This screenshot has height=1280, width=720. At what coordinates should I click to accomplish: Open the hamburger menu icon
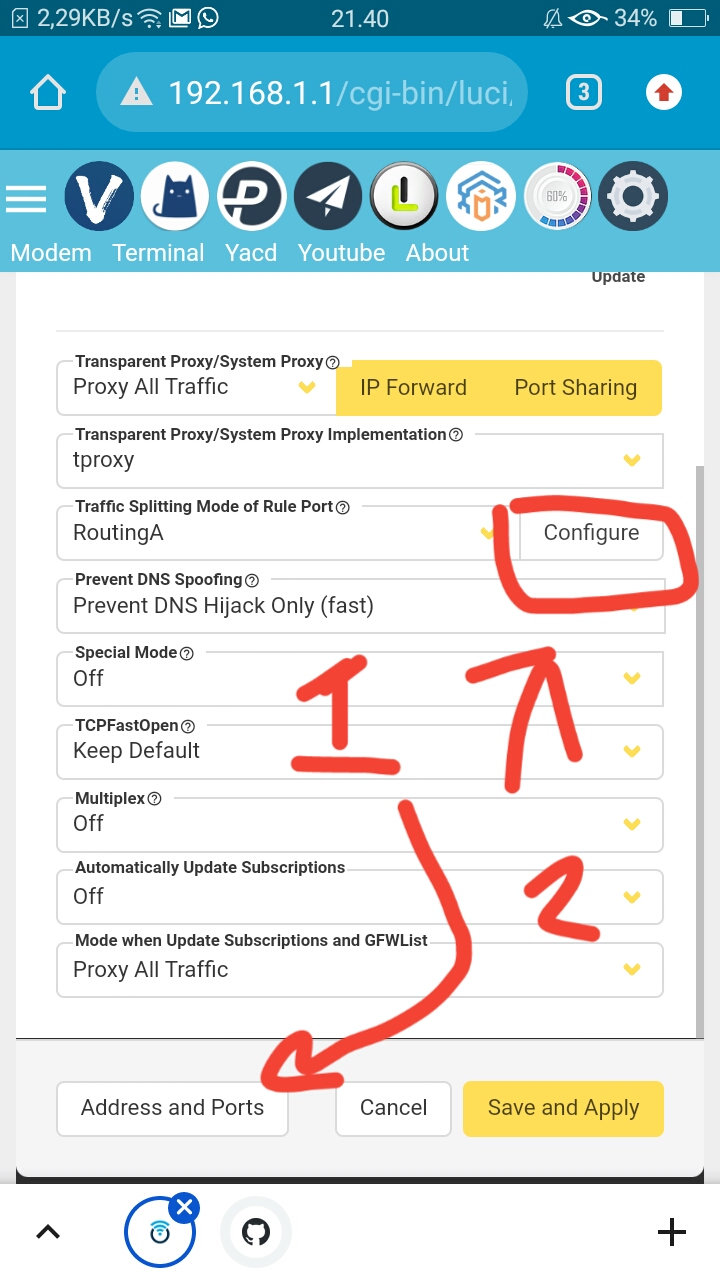point(26,199)
